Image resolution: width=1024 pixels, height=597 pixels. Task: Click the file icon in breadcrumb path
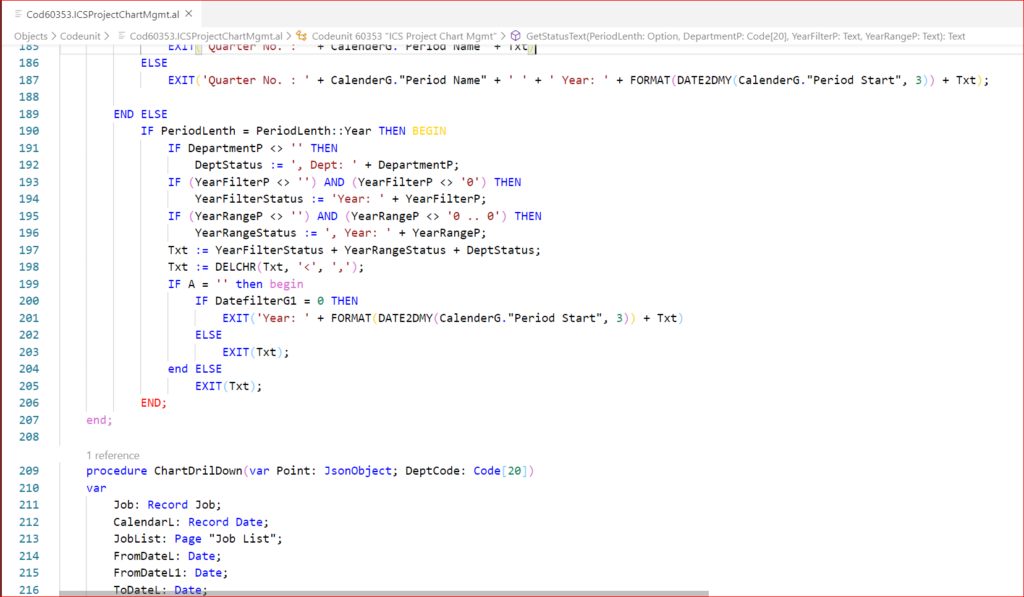point(121,36)
